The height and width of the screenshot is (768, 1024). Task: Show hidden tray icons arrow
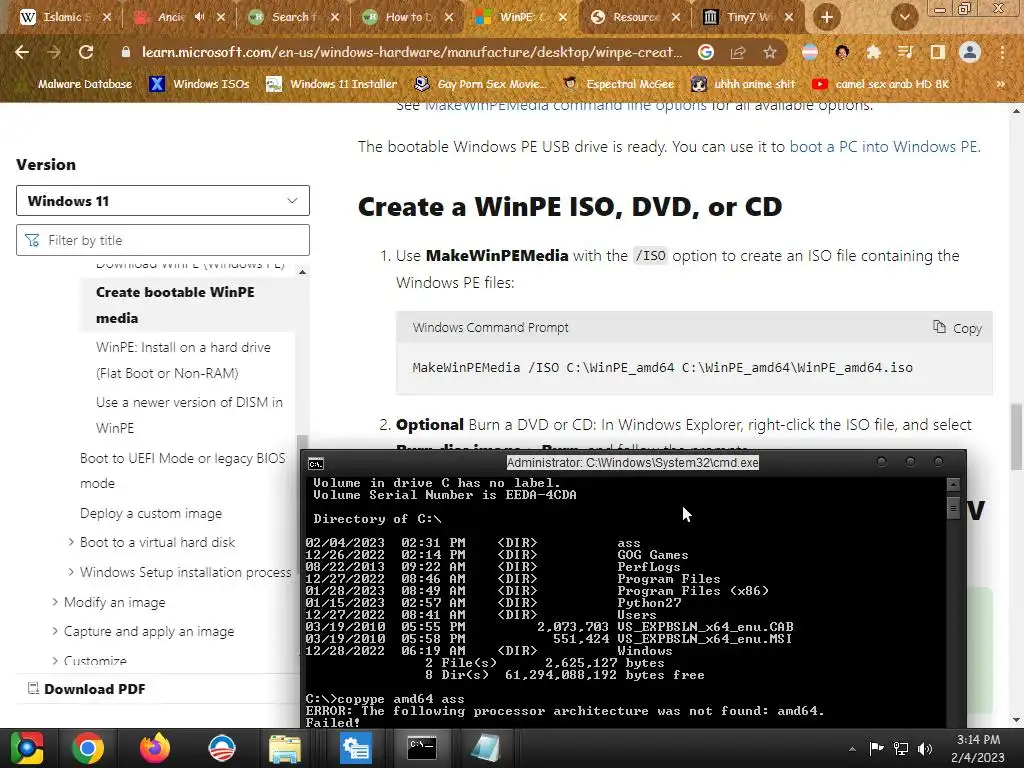852,749
